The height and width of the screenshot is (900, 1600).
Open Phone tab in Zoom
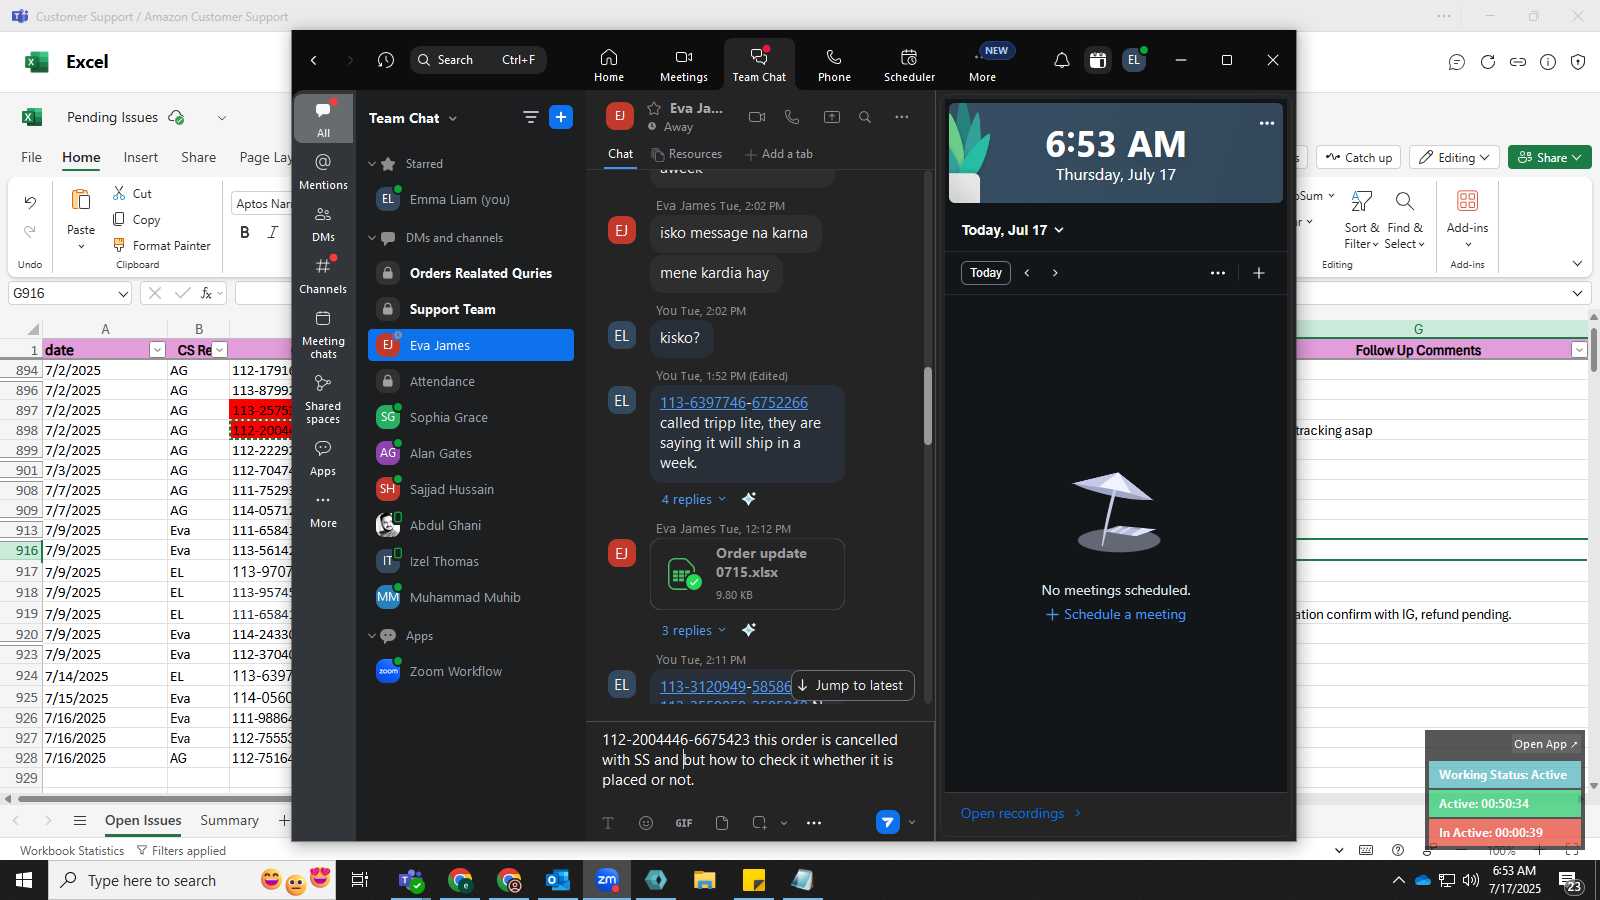pos(834,65)
